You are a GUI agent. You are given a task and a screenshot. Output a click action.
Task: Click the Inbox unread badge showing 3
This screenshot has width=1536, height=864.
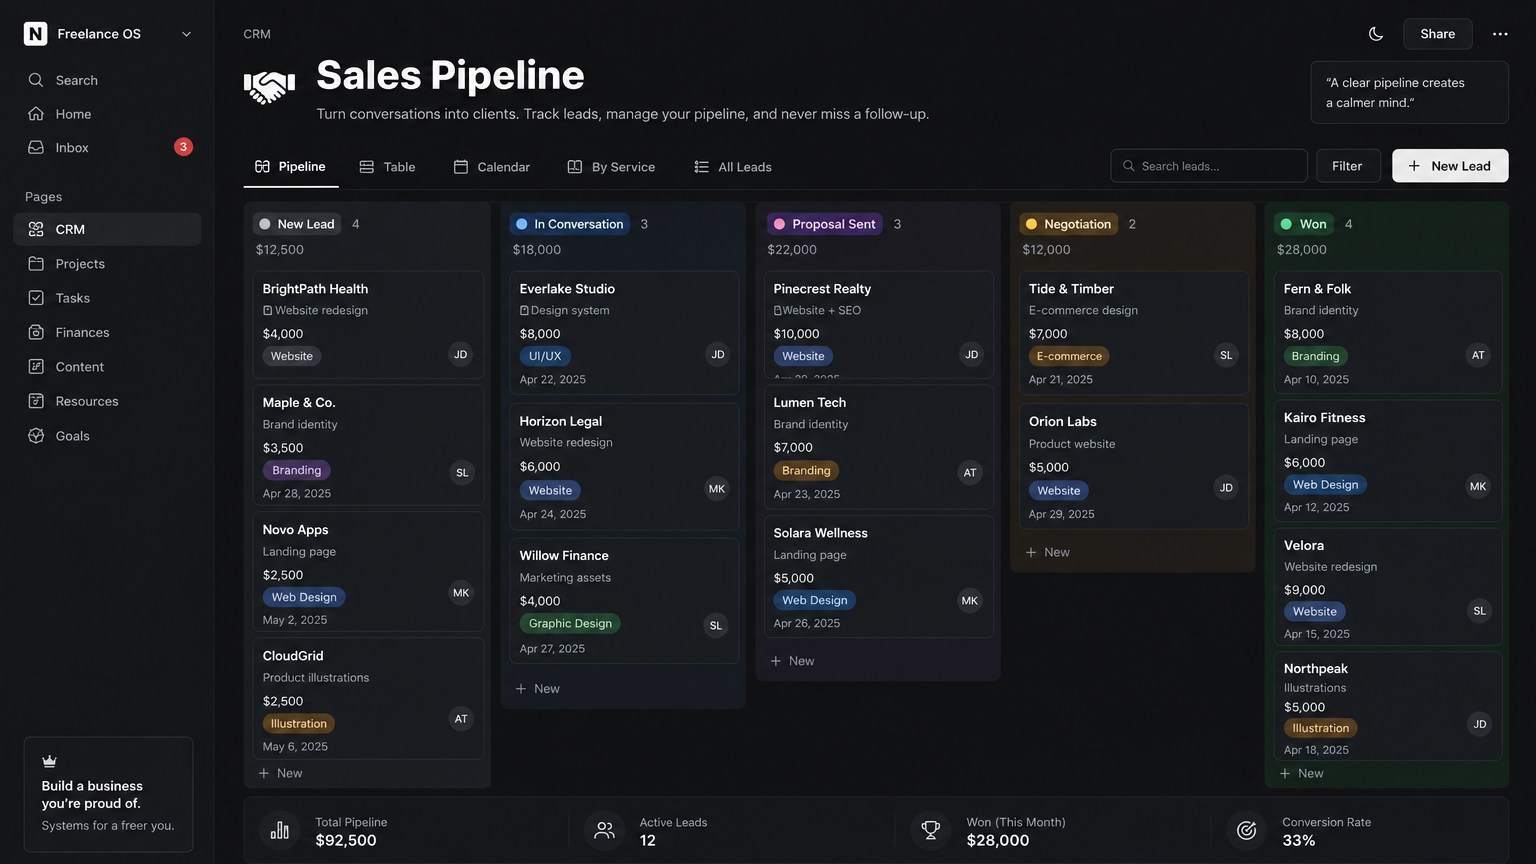[183, 147]
